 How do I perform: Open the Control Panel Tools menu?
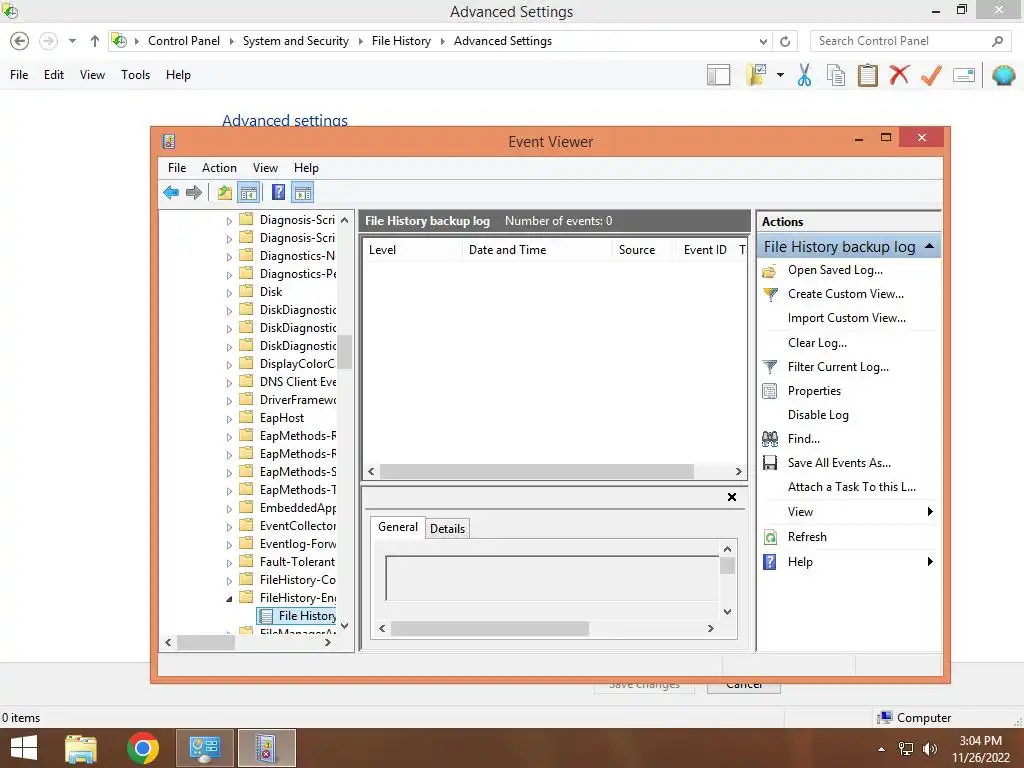click(135, 75)
